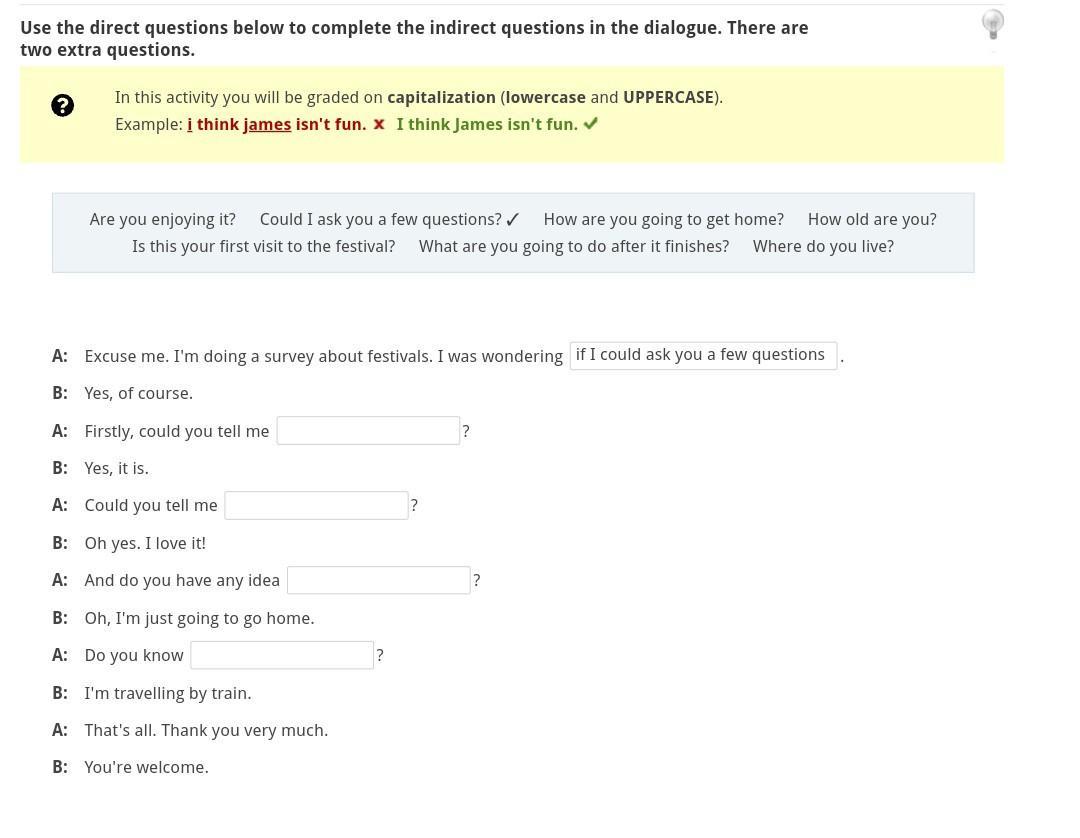This screenshot has width=1080, height=838.
Task: Choose "How old are you?" from the word bank
Action: (872, 219)
